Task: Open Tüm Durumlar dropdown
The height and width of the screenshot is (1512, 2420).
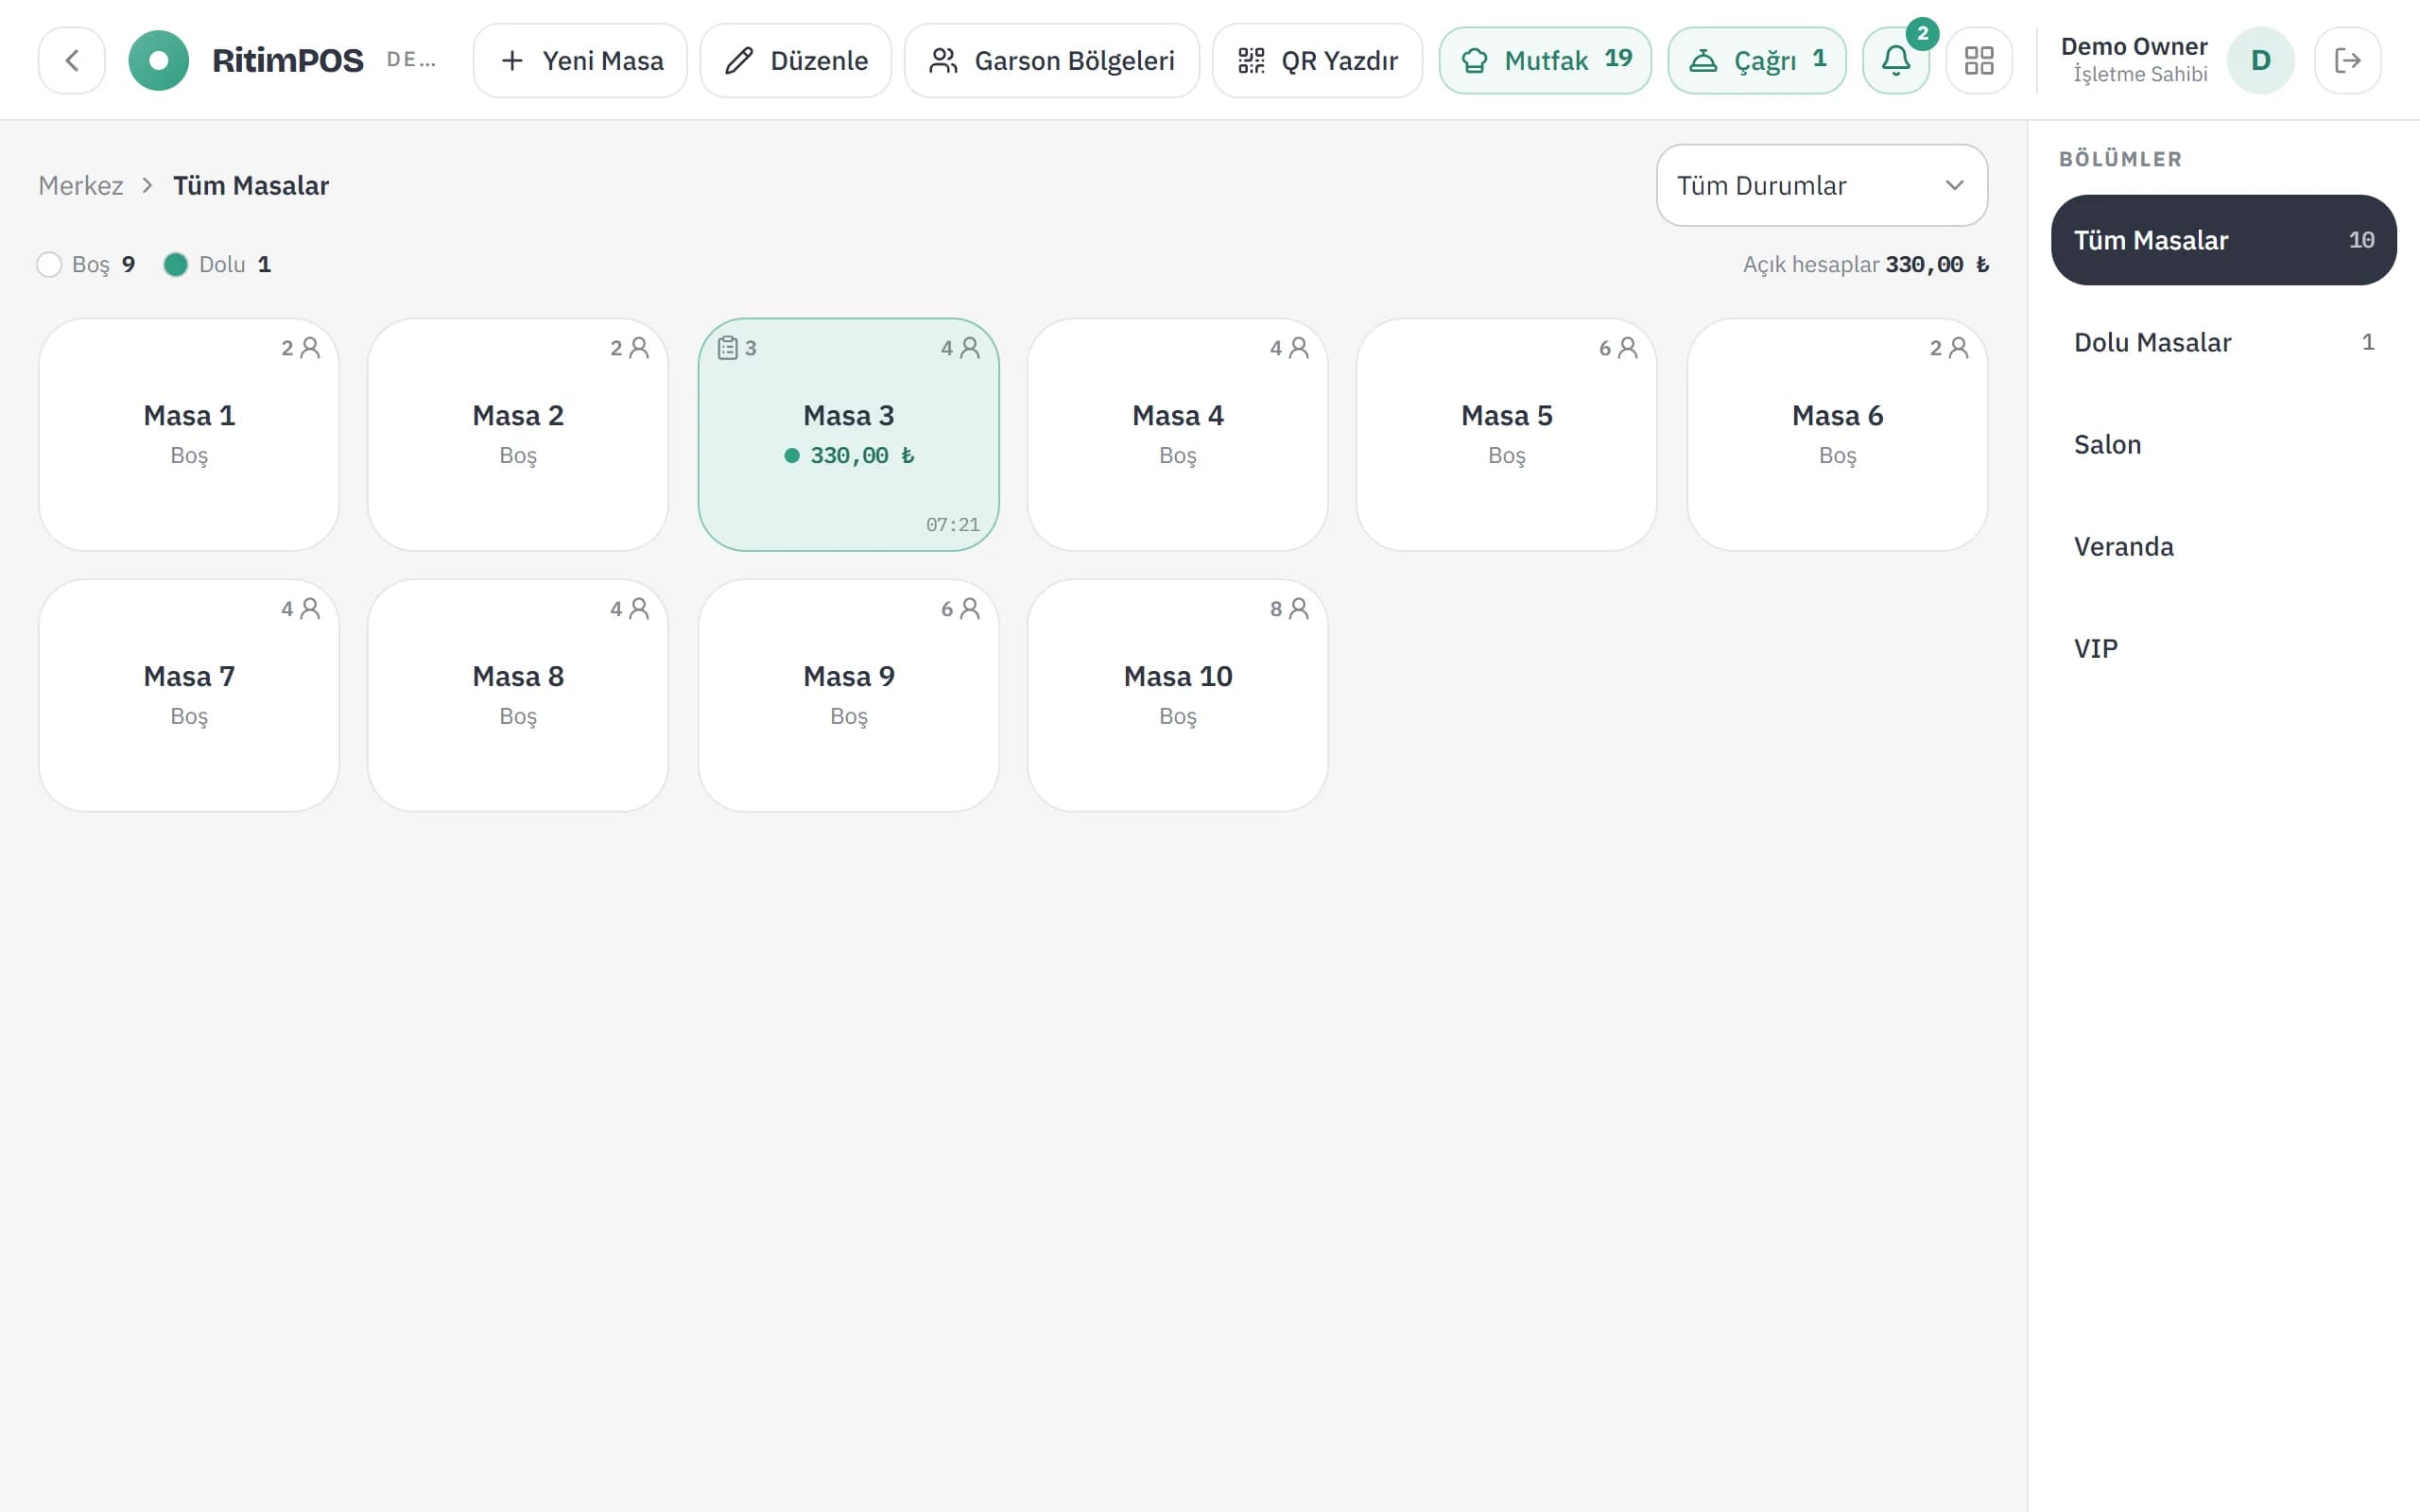Action: pyautogui.click(x=1821, y=185)
